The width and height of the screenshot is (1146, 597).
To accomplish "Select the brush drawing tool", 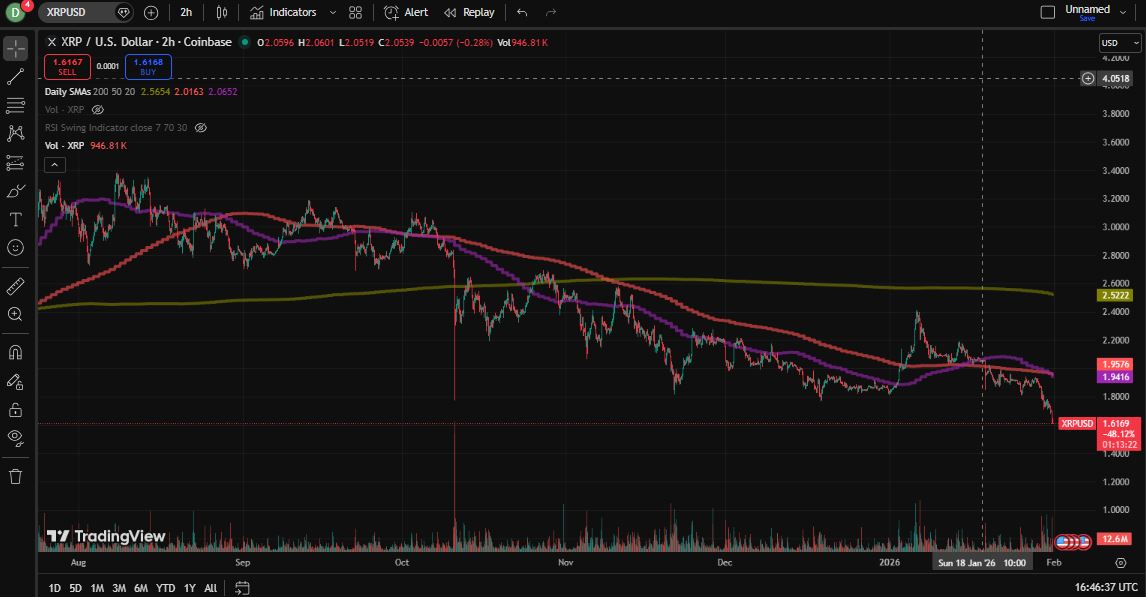I will 15,191.
